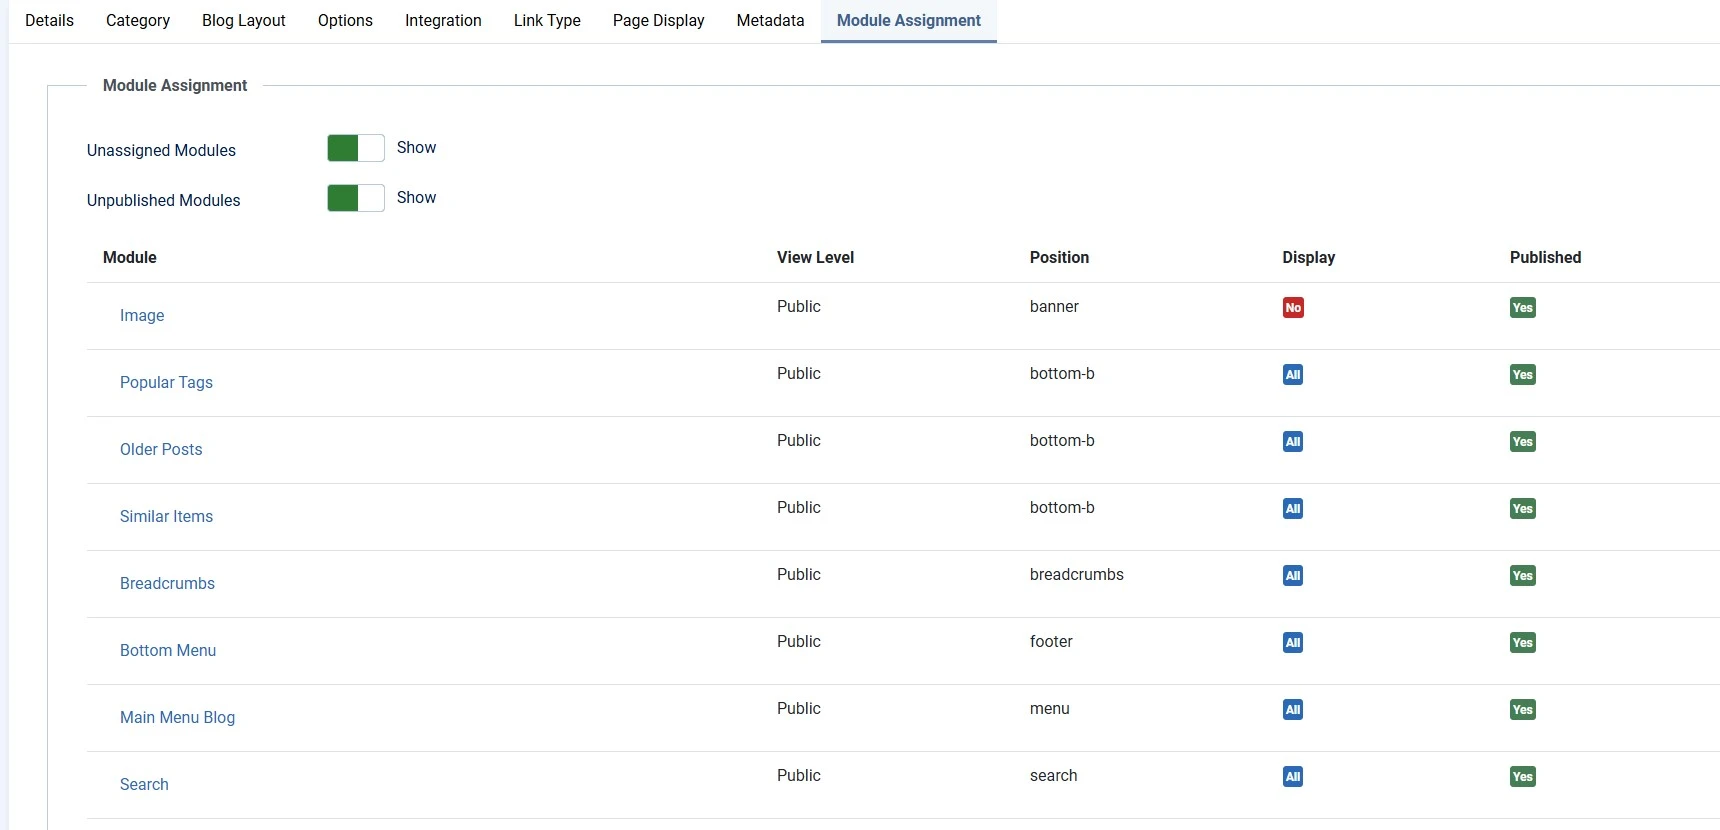Switch to the Page Display tab
The width and height of the screenshot is (1720, 830).
[658, 21]
